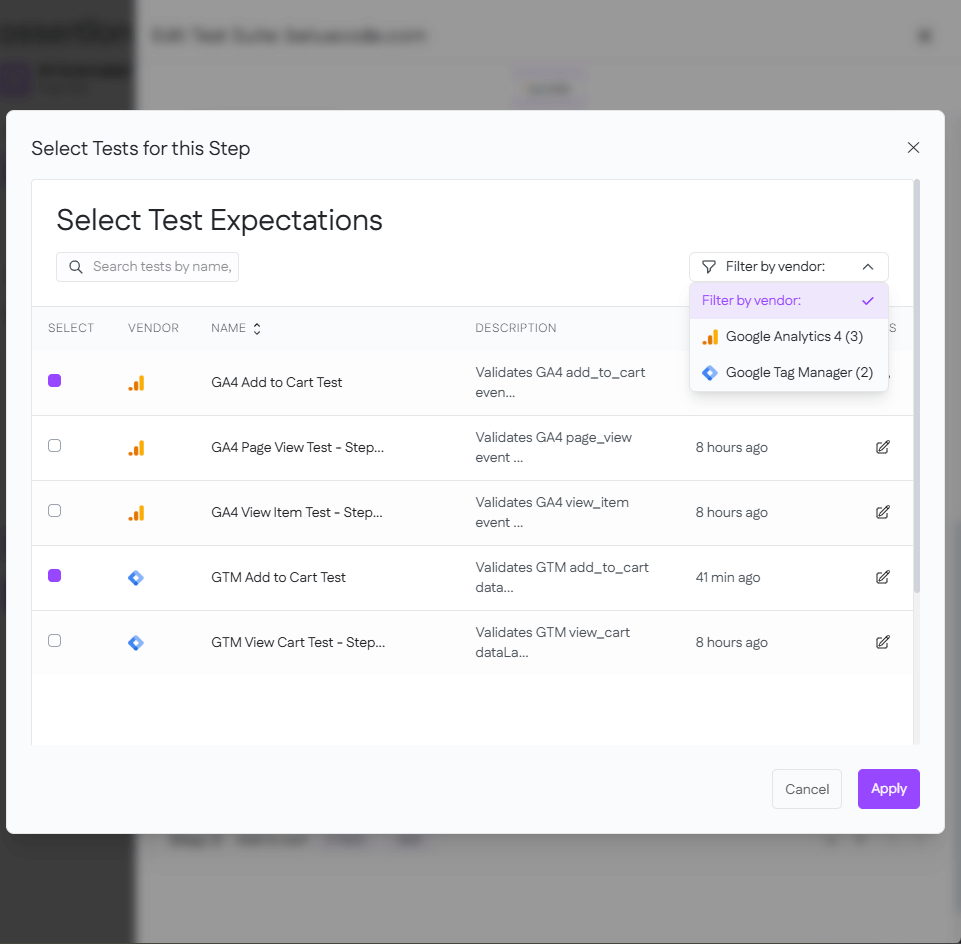961x944 pixels.
Task: Click the search tests by name input field
Action: pyautogui.click(x=160, y=267)
